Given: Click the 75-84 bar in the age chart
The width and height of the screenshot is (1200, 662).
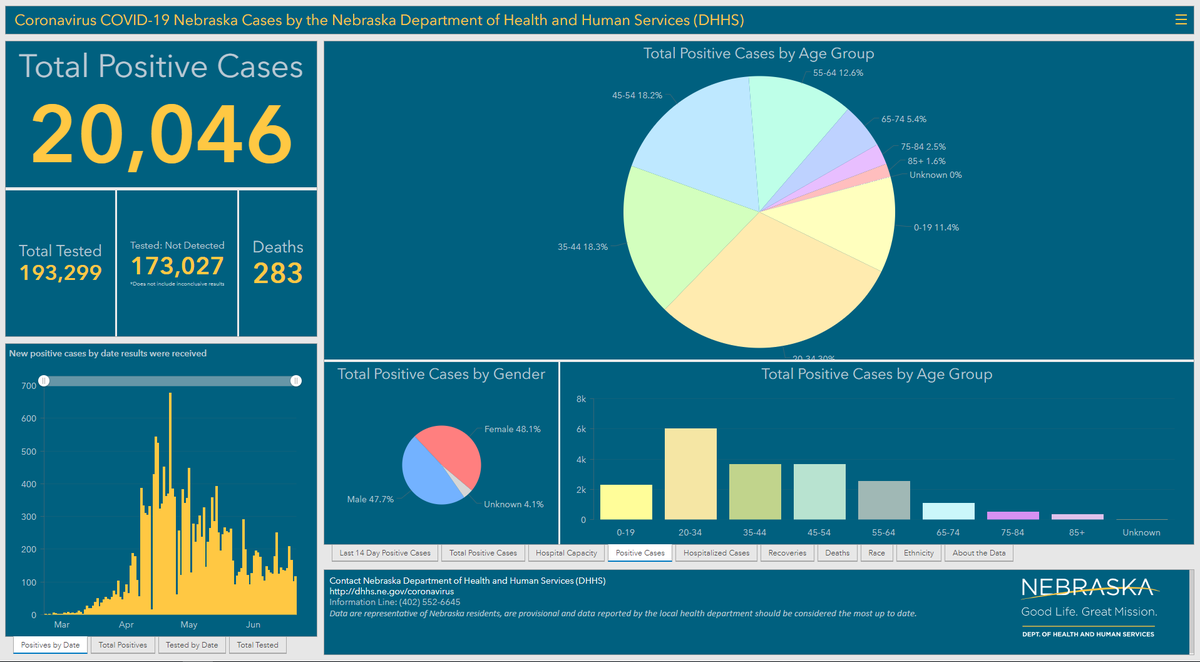Looking at the screenshot, I should coord(1013,516).
